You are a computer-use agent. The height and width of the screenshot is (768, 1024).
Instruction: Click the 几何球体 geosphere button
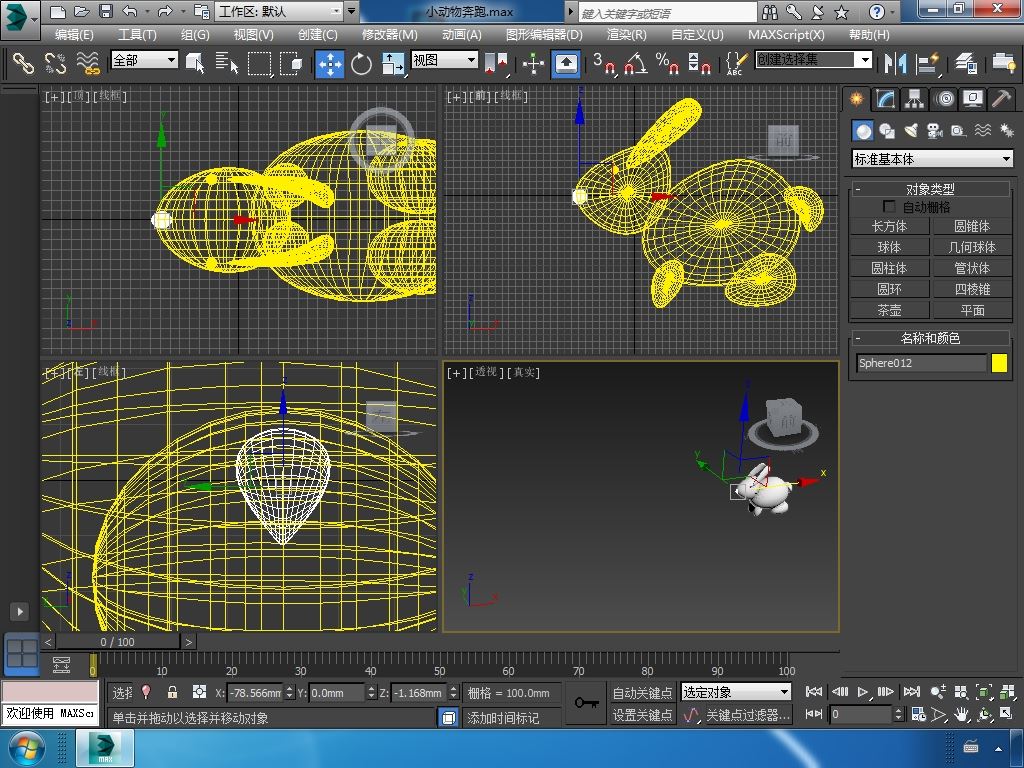point(972,247)
